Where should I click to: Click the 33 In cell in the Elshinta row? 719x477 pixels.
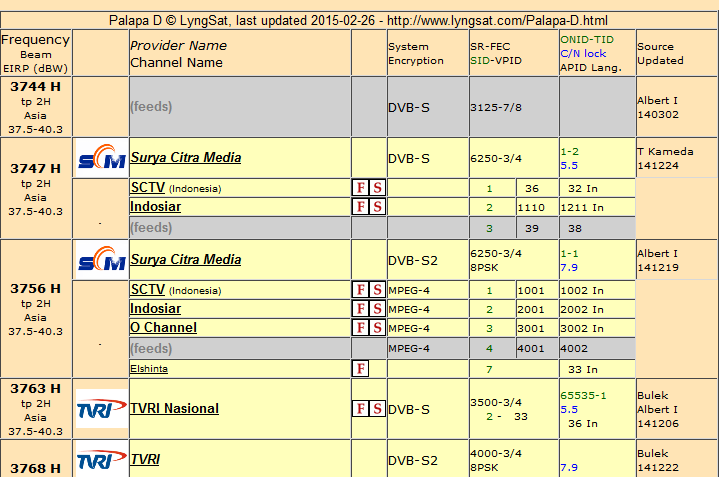coord(597,369)
